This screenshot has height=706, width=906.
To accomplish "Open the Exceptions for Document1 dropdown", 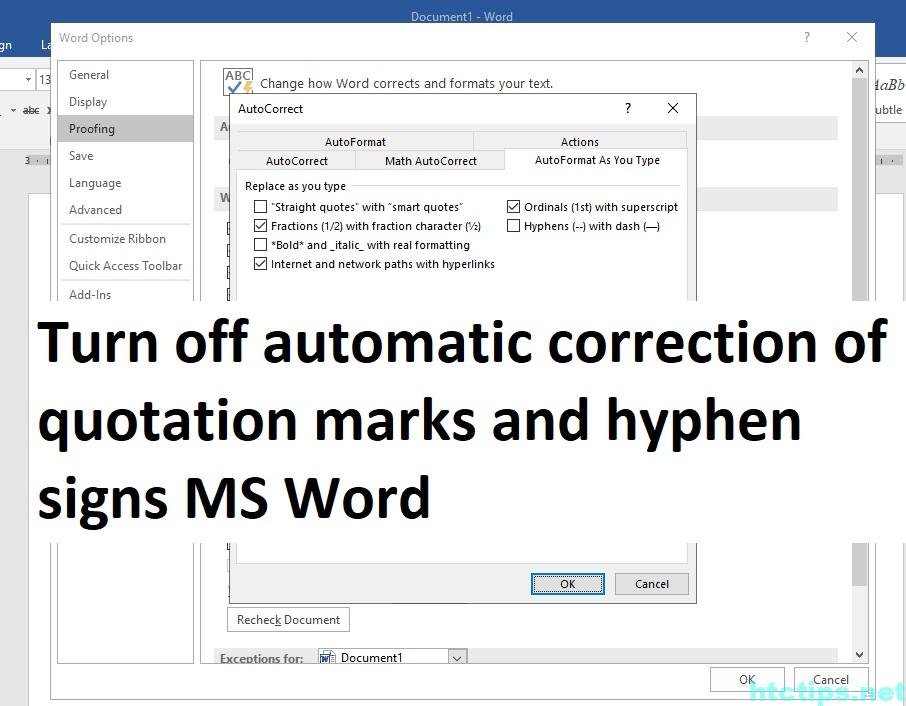I will (x=457, y=657).
